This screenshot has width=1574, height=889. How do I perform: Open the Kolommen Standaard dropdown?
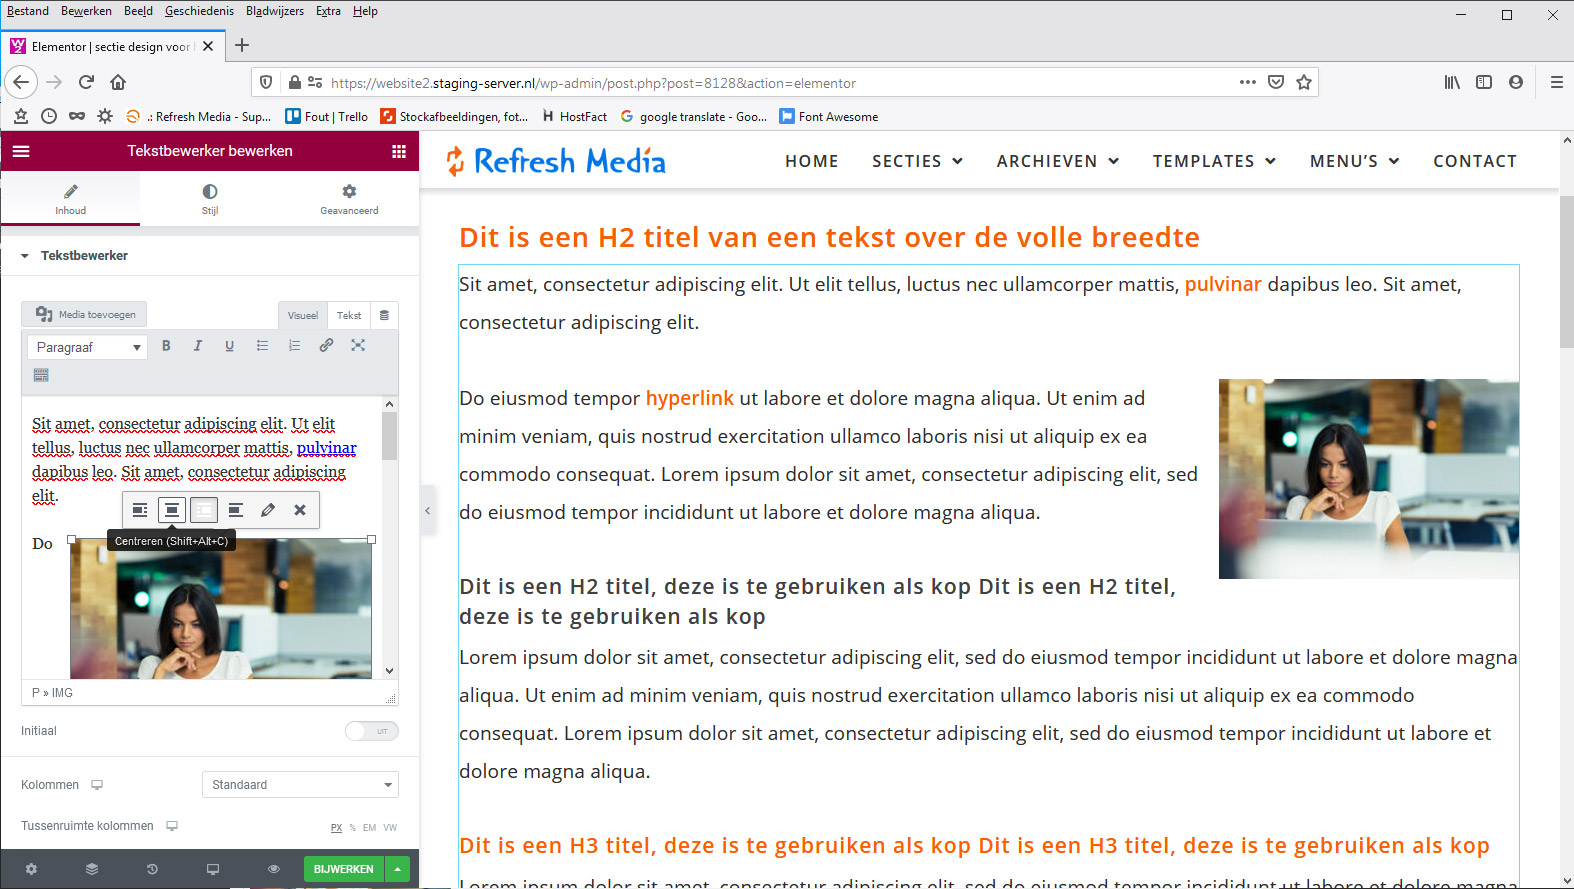pos(300,785)
